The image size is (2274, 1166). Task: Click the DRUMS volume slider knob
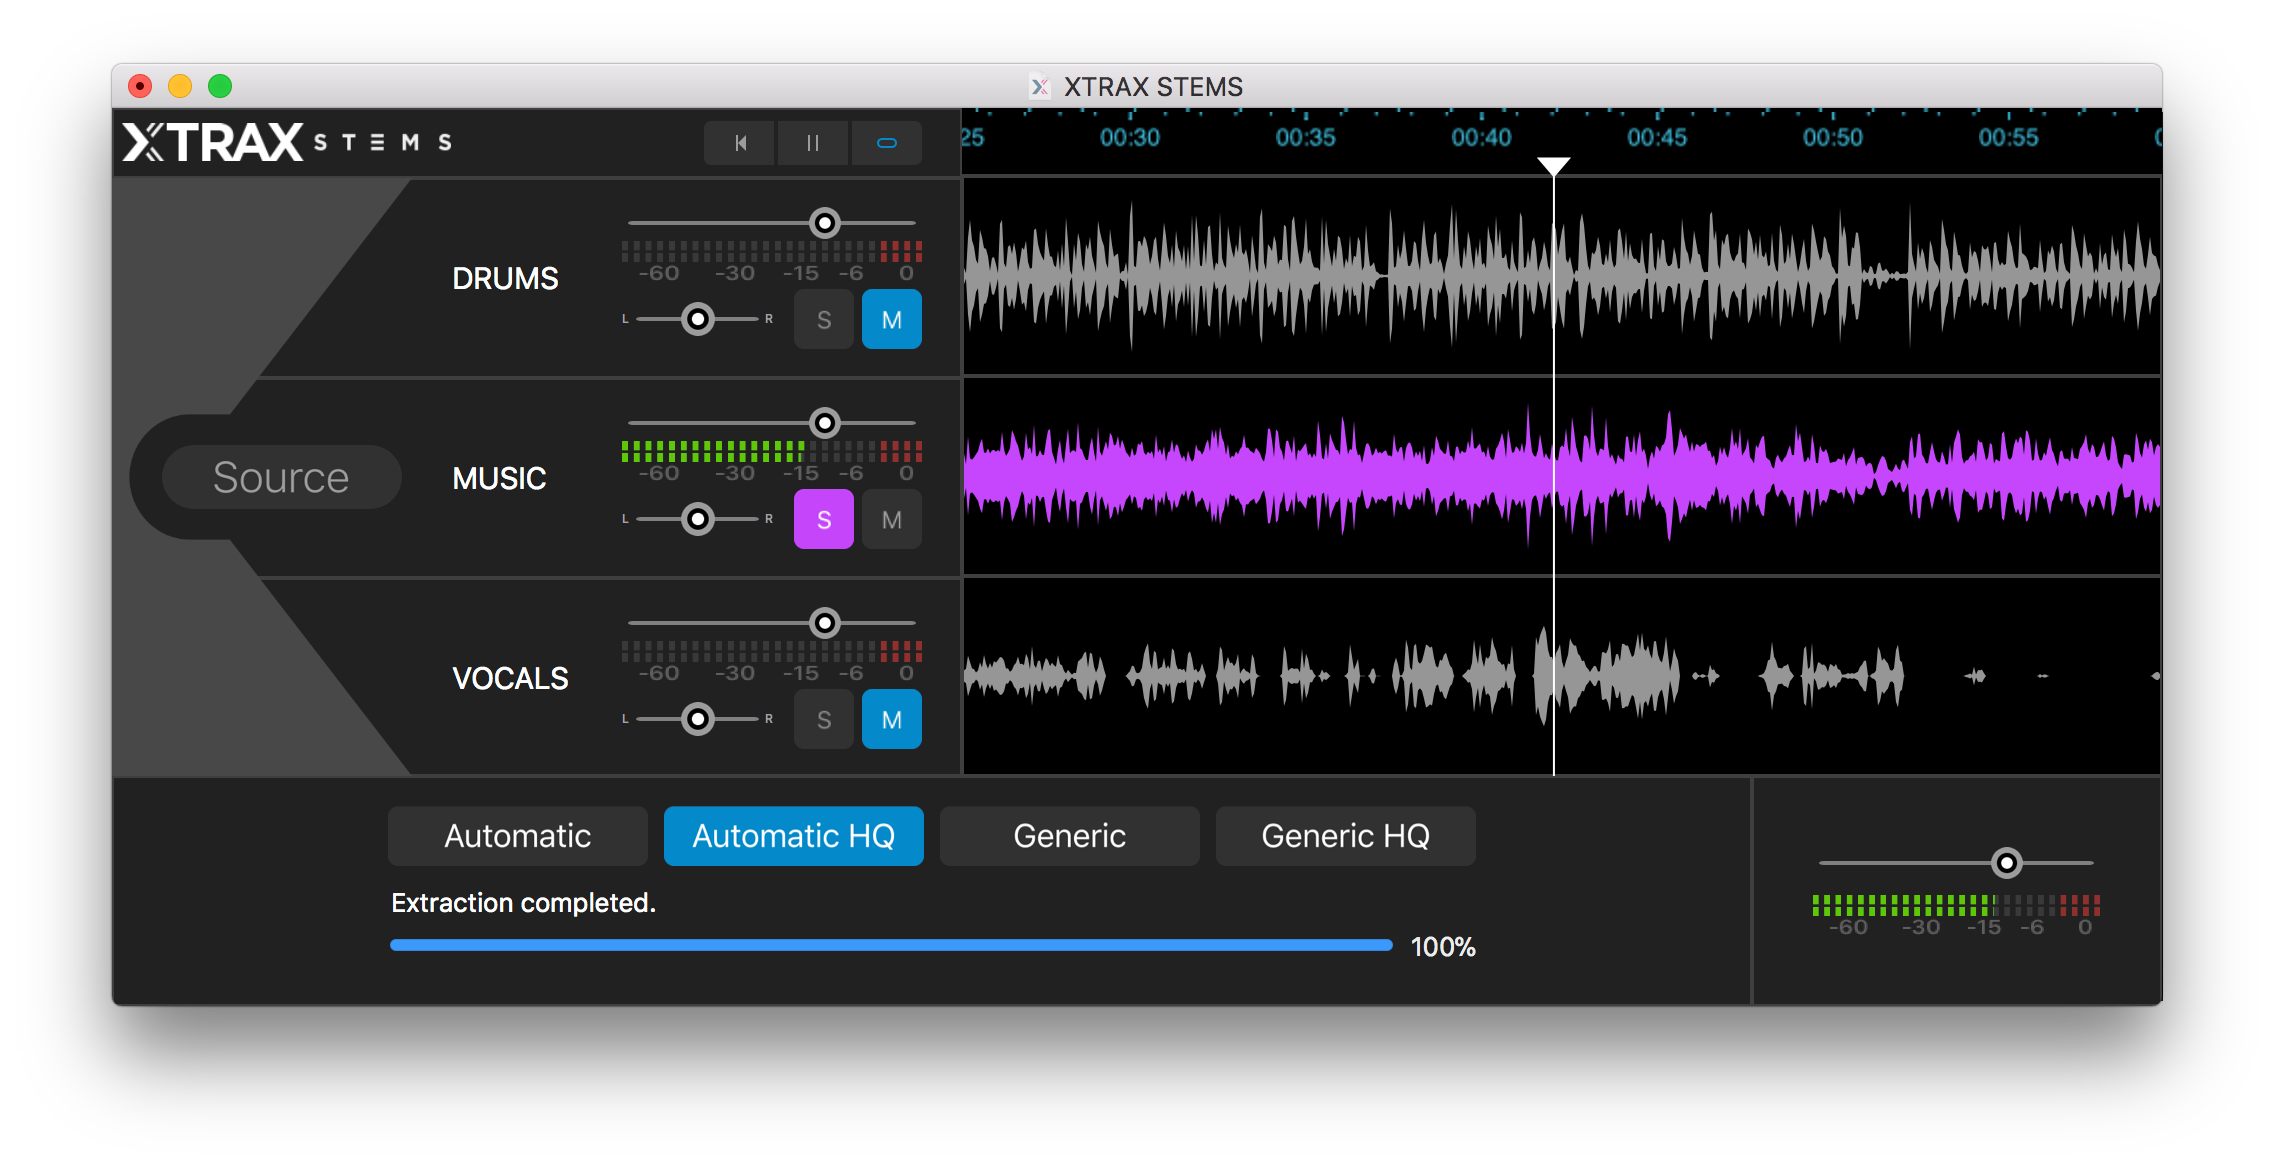(x=825, y=223)
